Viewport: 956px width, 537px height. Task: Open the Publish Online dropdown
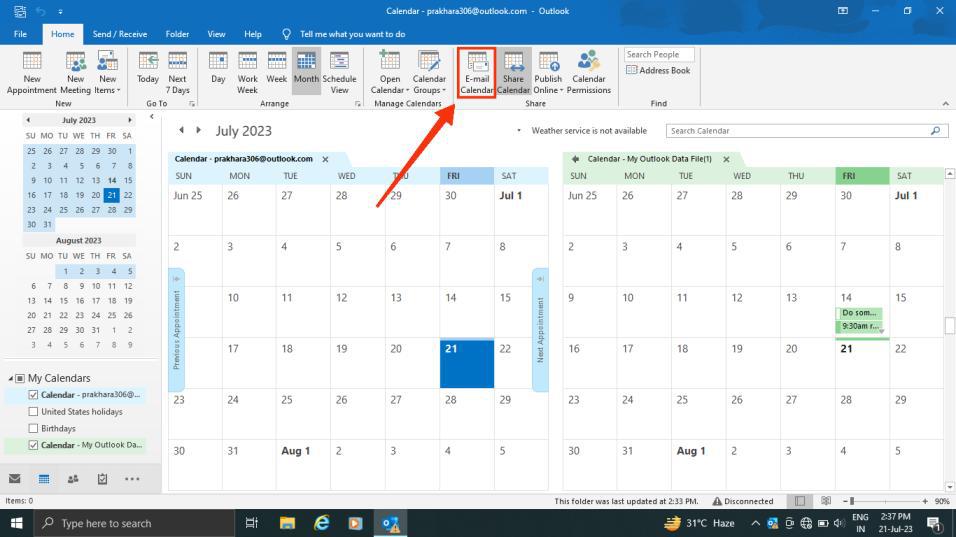pyautogui.click(x=548, y=73)
